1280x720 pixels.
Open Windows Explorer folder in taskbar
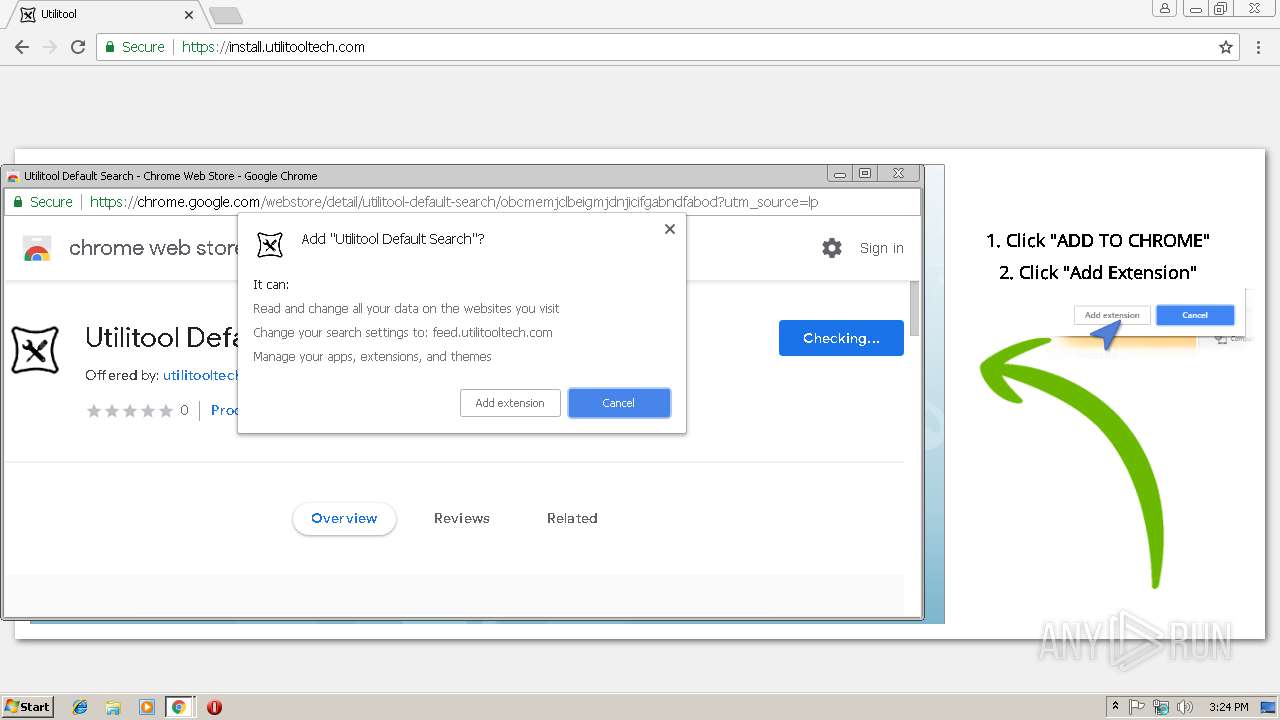[113, 707]
